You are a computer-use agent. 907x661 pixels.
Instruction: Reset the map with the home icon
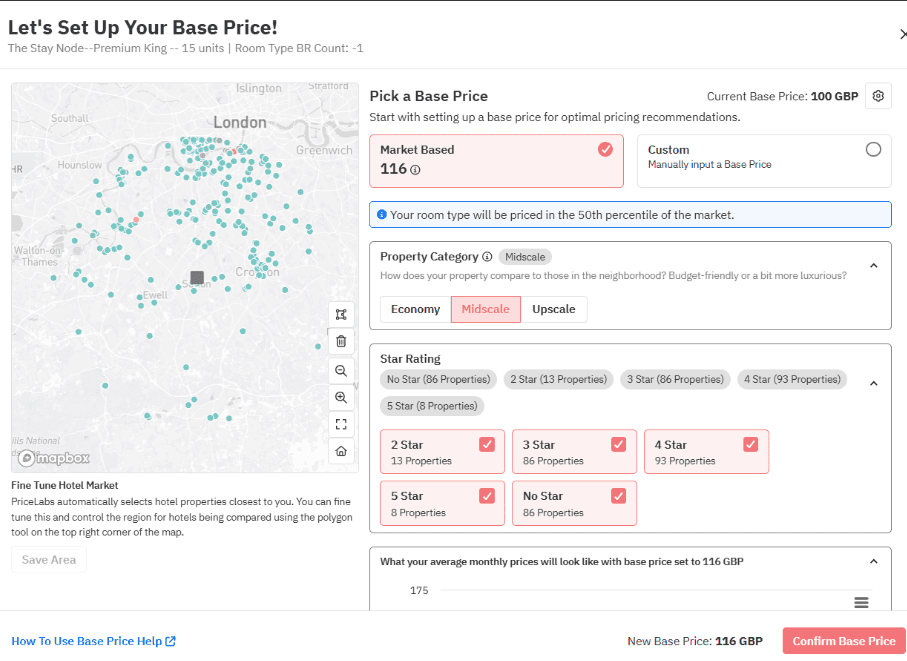[x=341, y=451]
